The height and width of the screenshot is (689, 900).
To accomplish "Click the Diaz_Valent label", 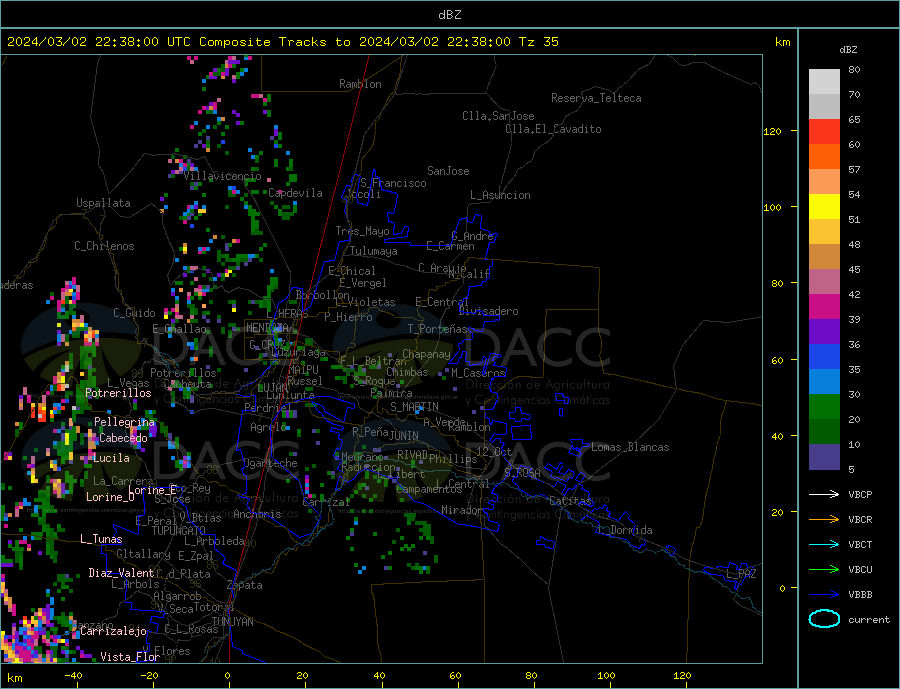I will (x=121, y=572).
